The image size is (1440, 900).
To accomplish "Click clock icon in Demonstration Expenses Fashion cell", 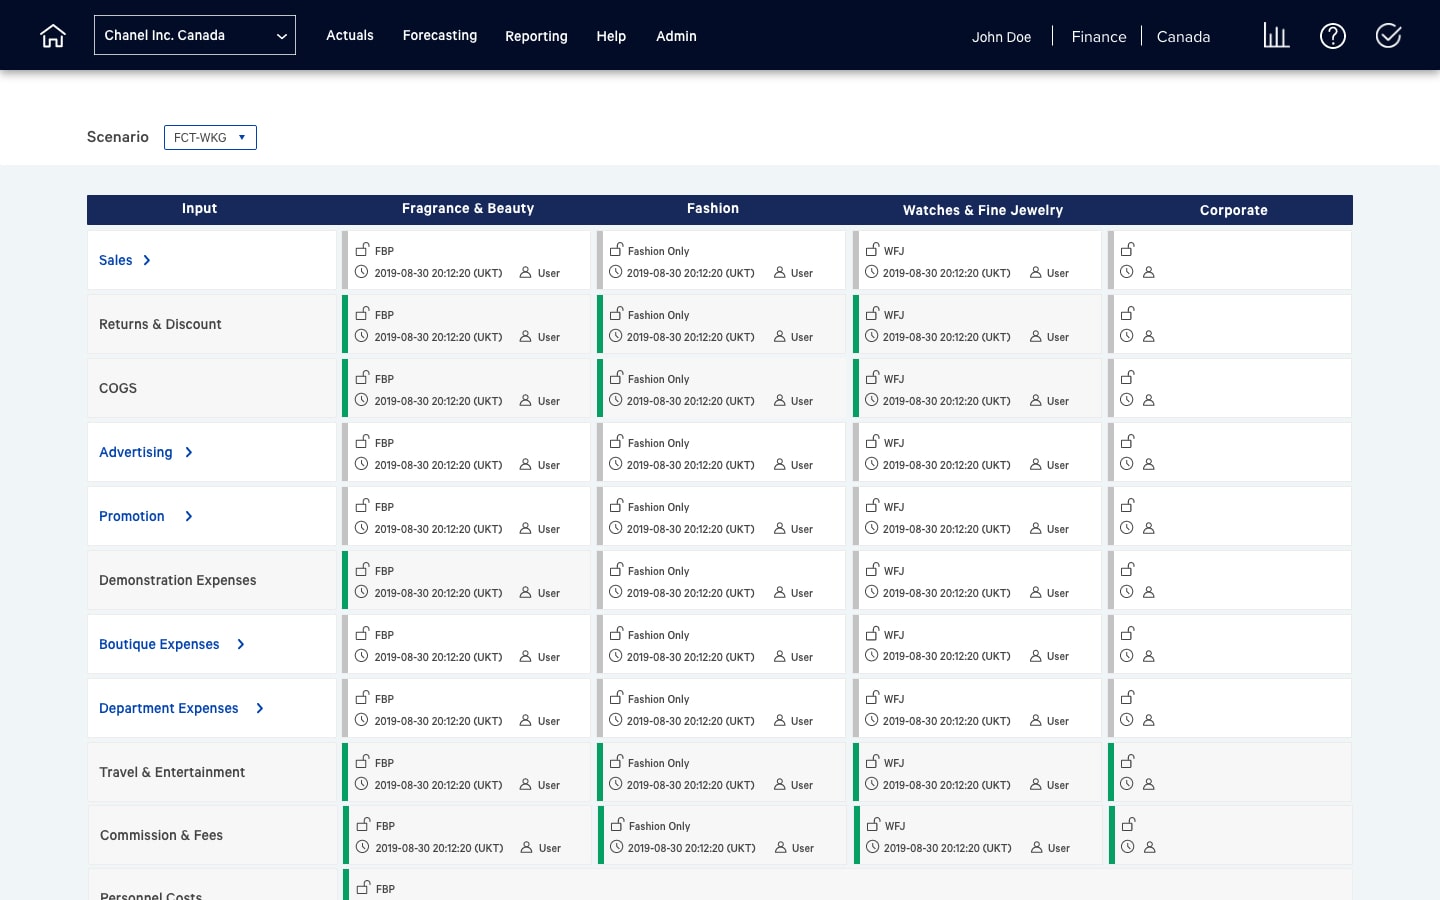I will point(616,592).
